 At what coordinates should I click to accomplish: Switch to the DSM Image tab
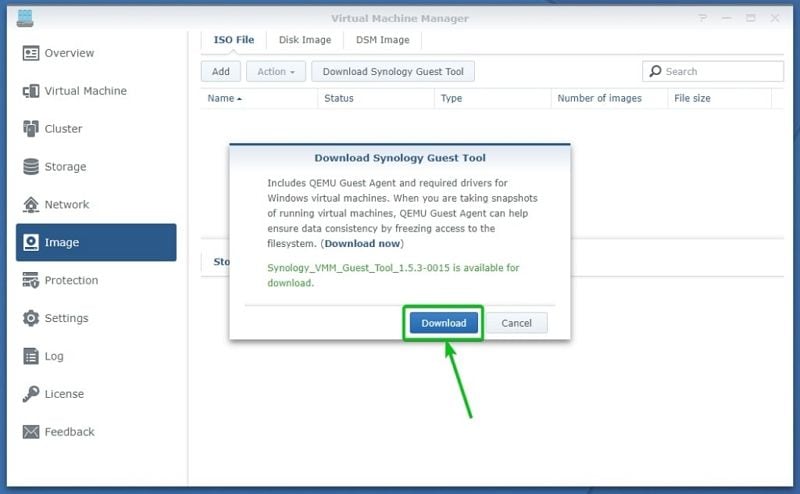click(383, 40)
